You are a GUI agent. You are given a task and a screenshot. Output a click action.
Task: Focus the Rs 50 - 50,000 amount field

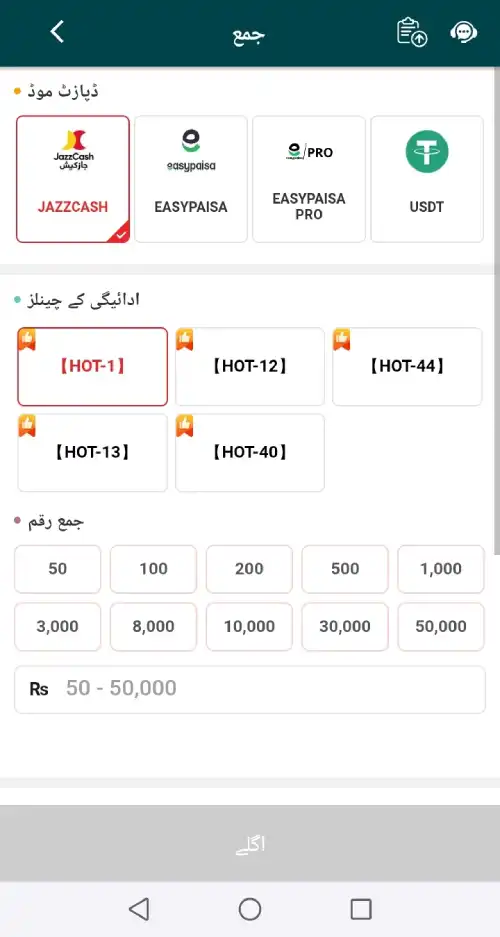[250, 690]
